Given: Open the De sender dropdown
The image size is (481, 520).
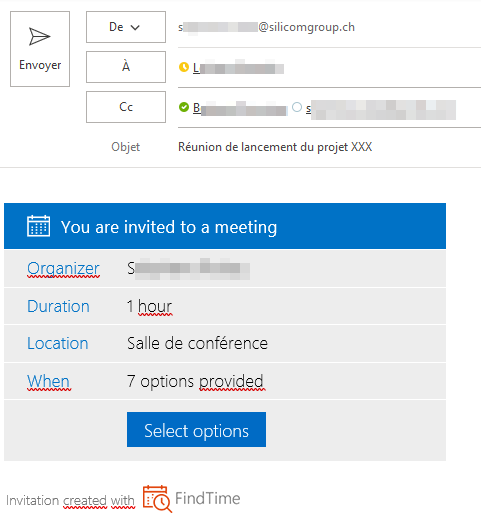Looking at the screenshot, I should coord(126,27).
